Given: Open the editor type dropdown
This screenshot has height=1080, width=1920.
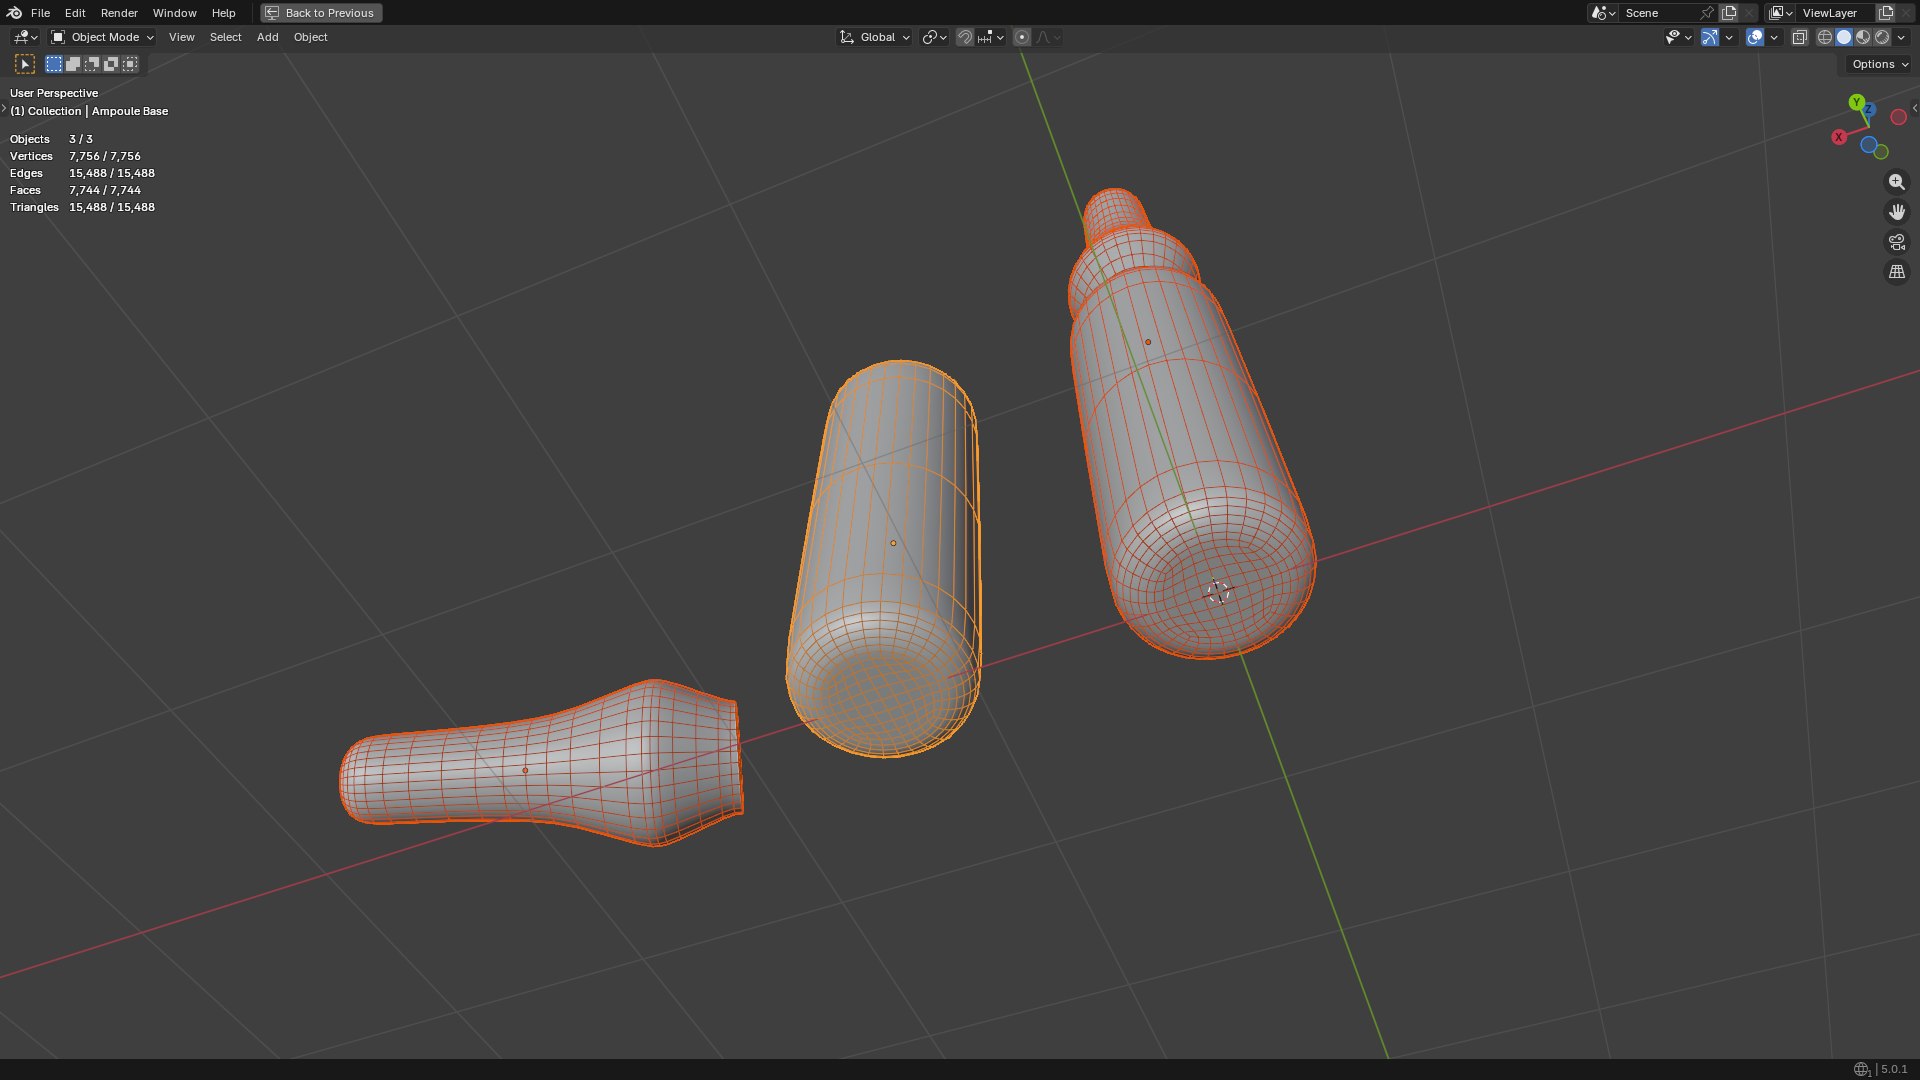Looking at the screenshot, I should [x=25, y=37].
